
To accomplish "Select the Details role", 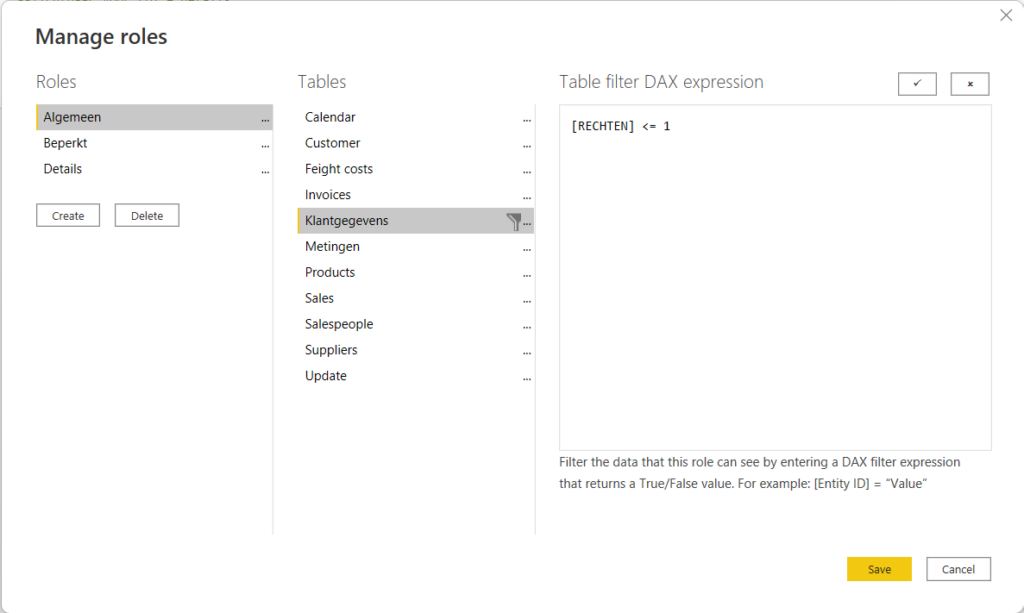I will tap(63, 169).
